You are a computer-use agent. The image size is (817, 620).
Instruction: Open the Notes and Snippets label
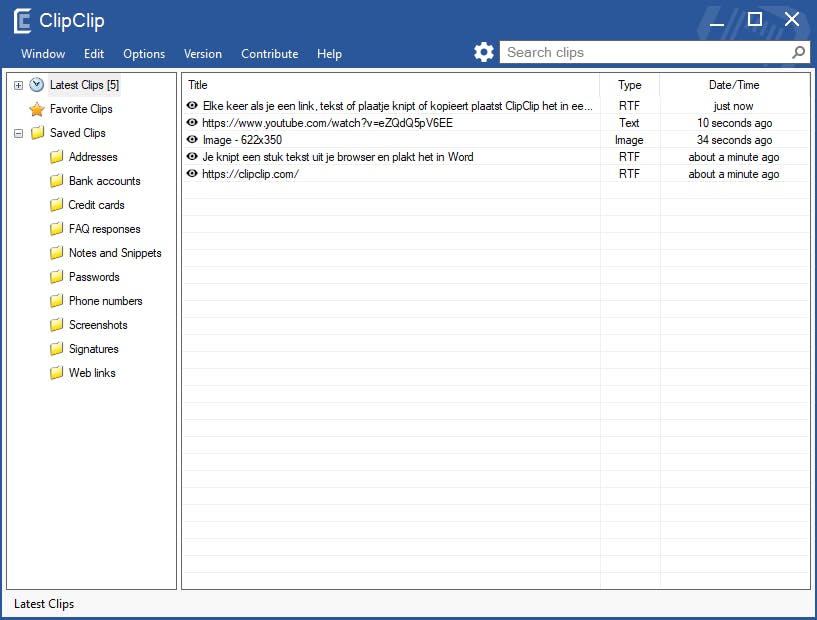[x=115, y=253]
